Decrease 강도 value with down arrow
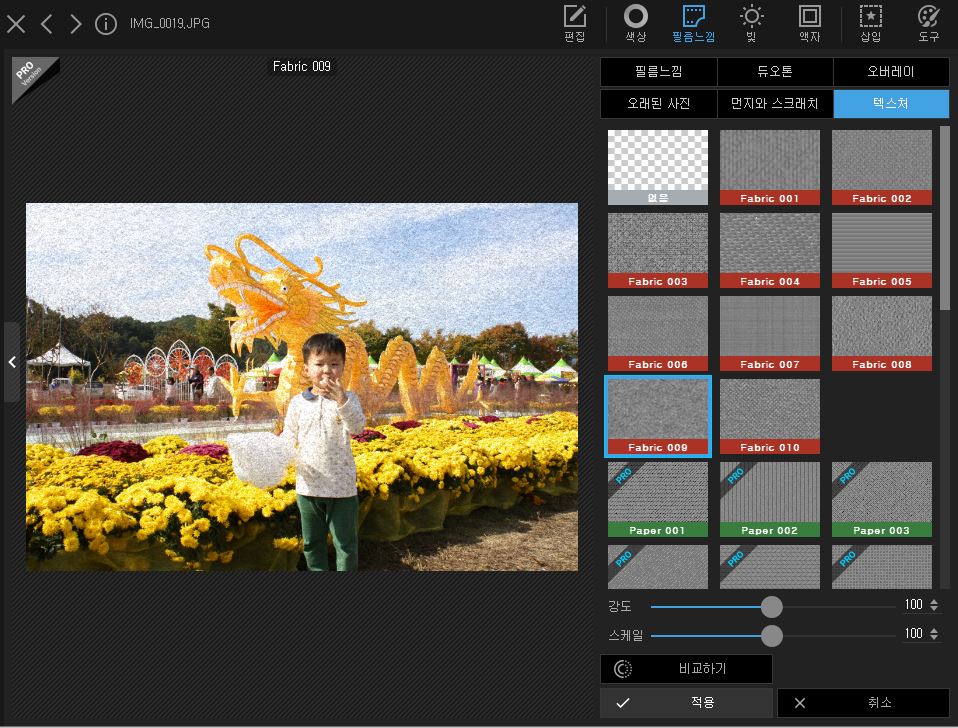958x728 pixels. pos(934,608)
